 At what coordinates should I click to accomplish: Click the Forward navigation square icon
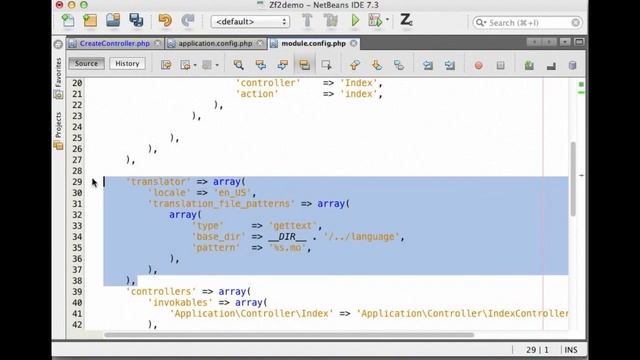point(207,65)
